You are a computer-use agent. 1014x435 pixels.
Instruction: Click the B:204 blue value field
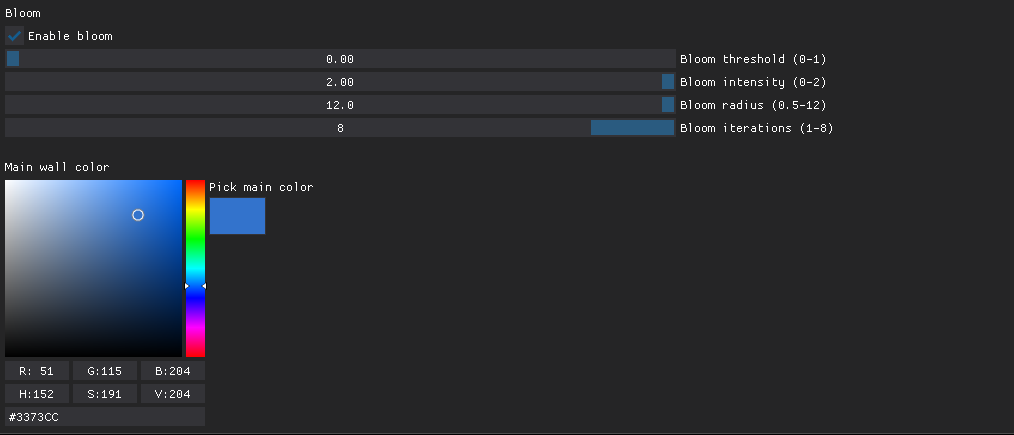pos(172,371)
